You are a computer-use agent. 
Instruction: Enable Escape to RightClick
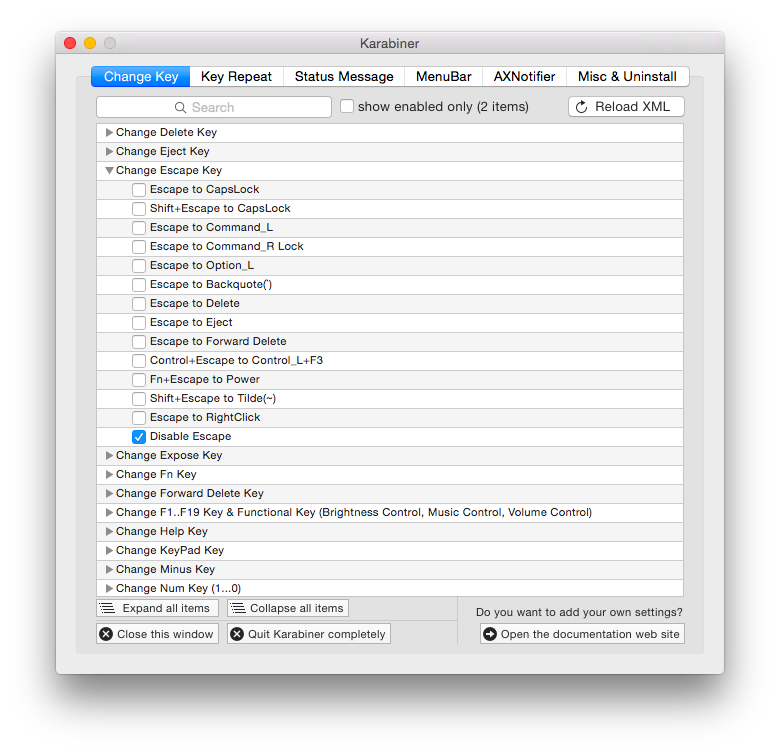pos(139,417)
